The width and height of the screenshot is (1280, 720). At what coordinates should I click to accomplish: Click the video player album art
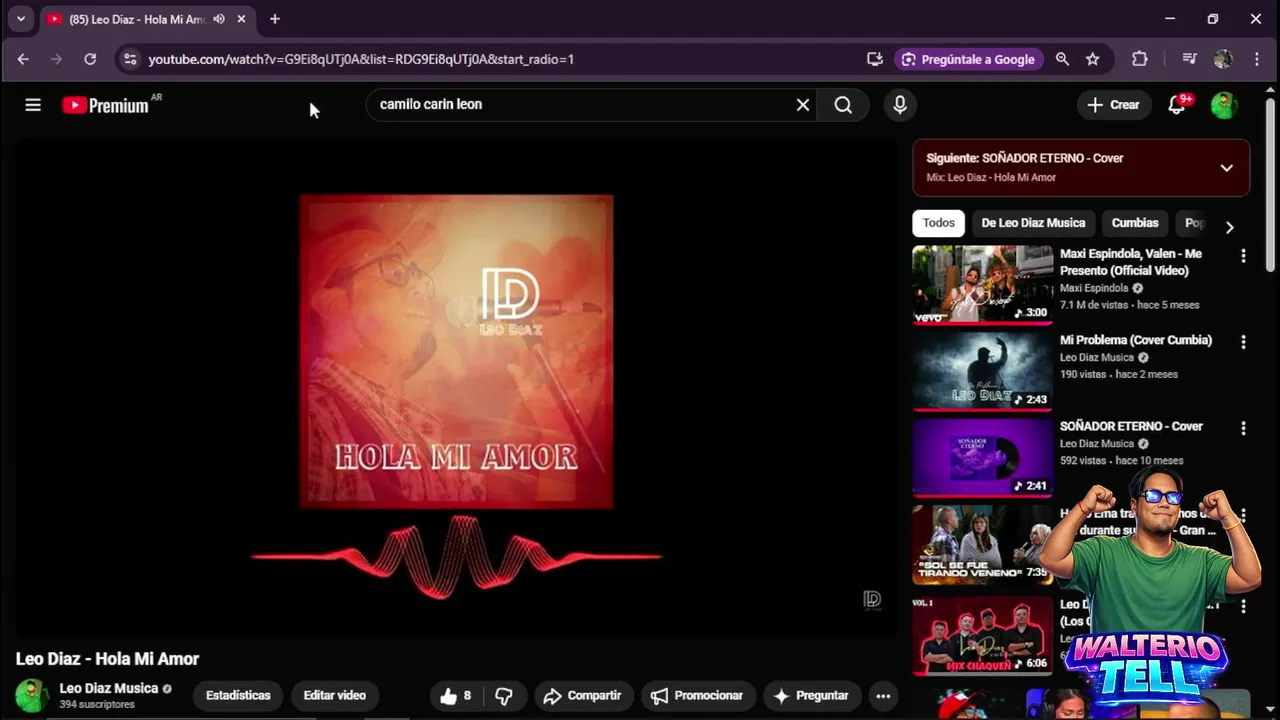pos(456,352)
